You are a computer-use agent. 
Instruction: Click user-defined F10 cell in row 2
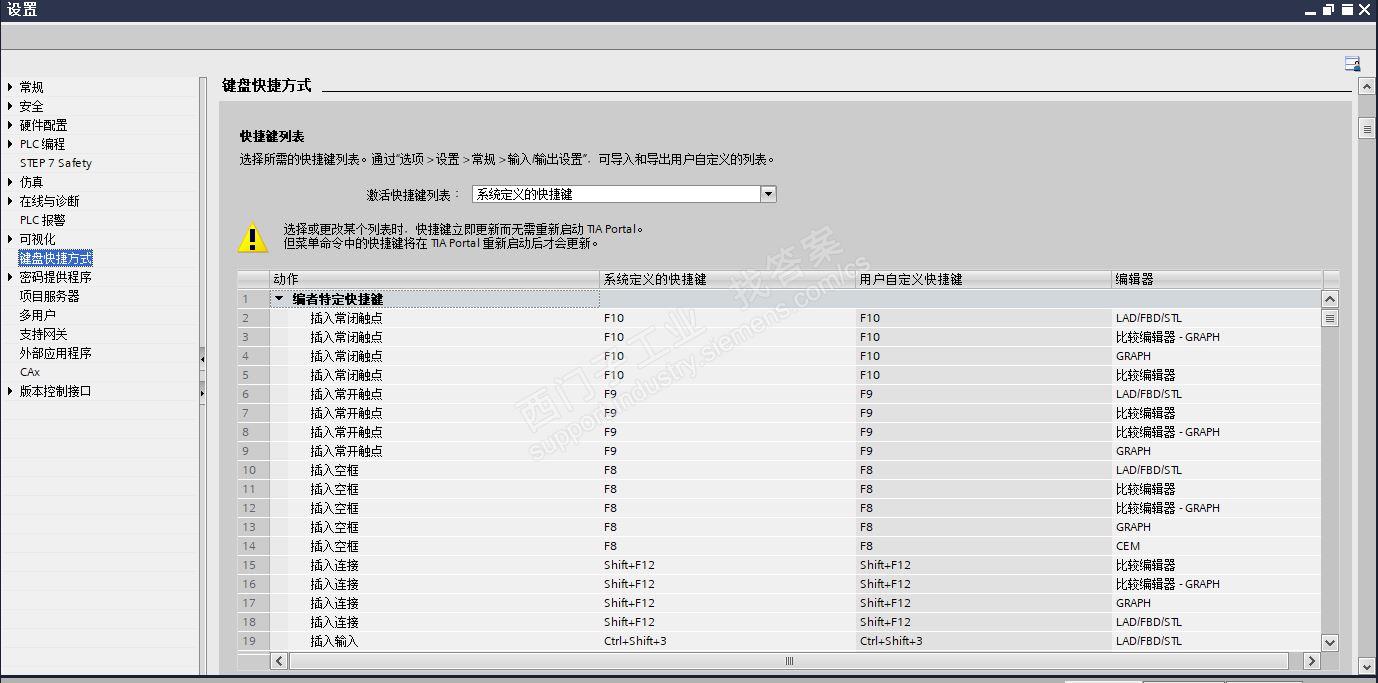983,318
